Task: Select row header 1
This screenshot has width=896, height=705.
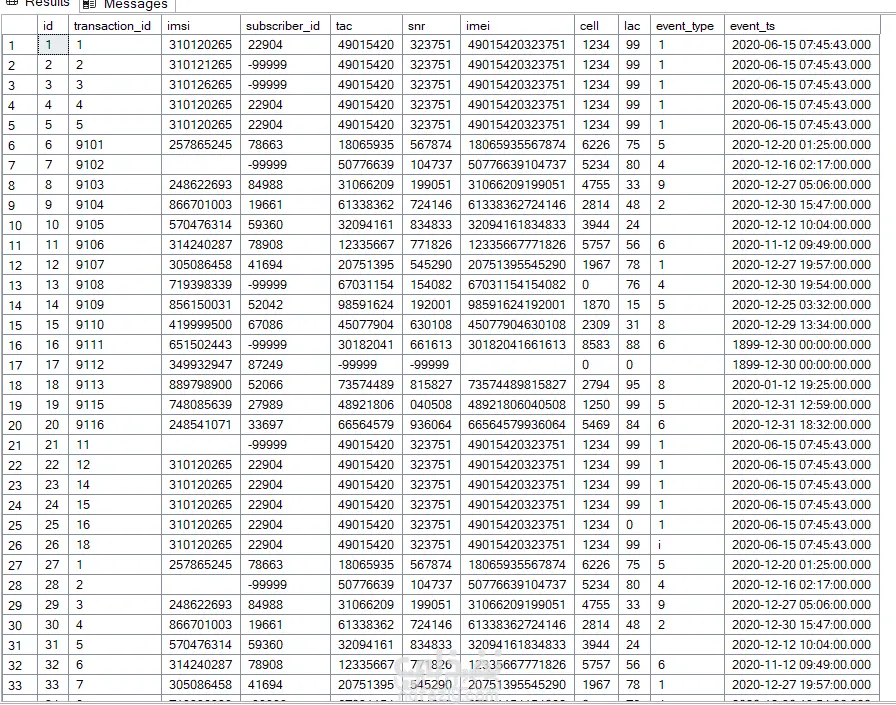Action: (20, 45)
